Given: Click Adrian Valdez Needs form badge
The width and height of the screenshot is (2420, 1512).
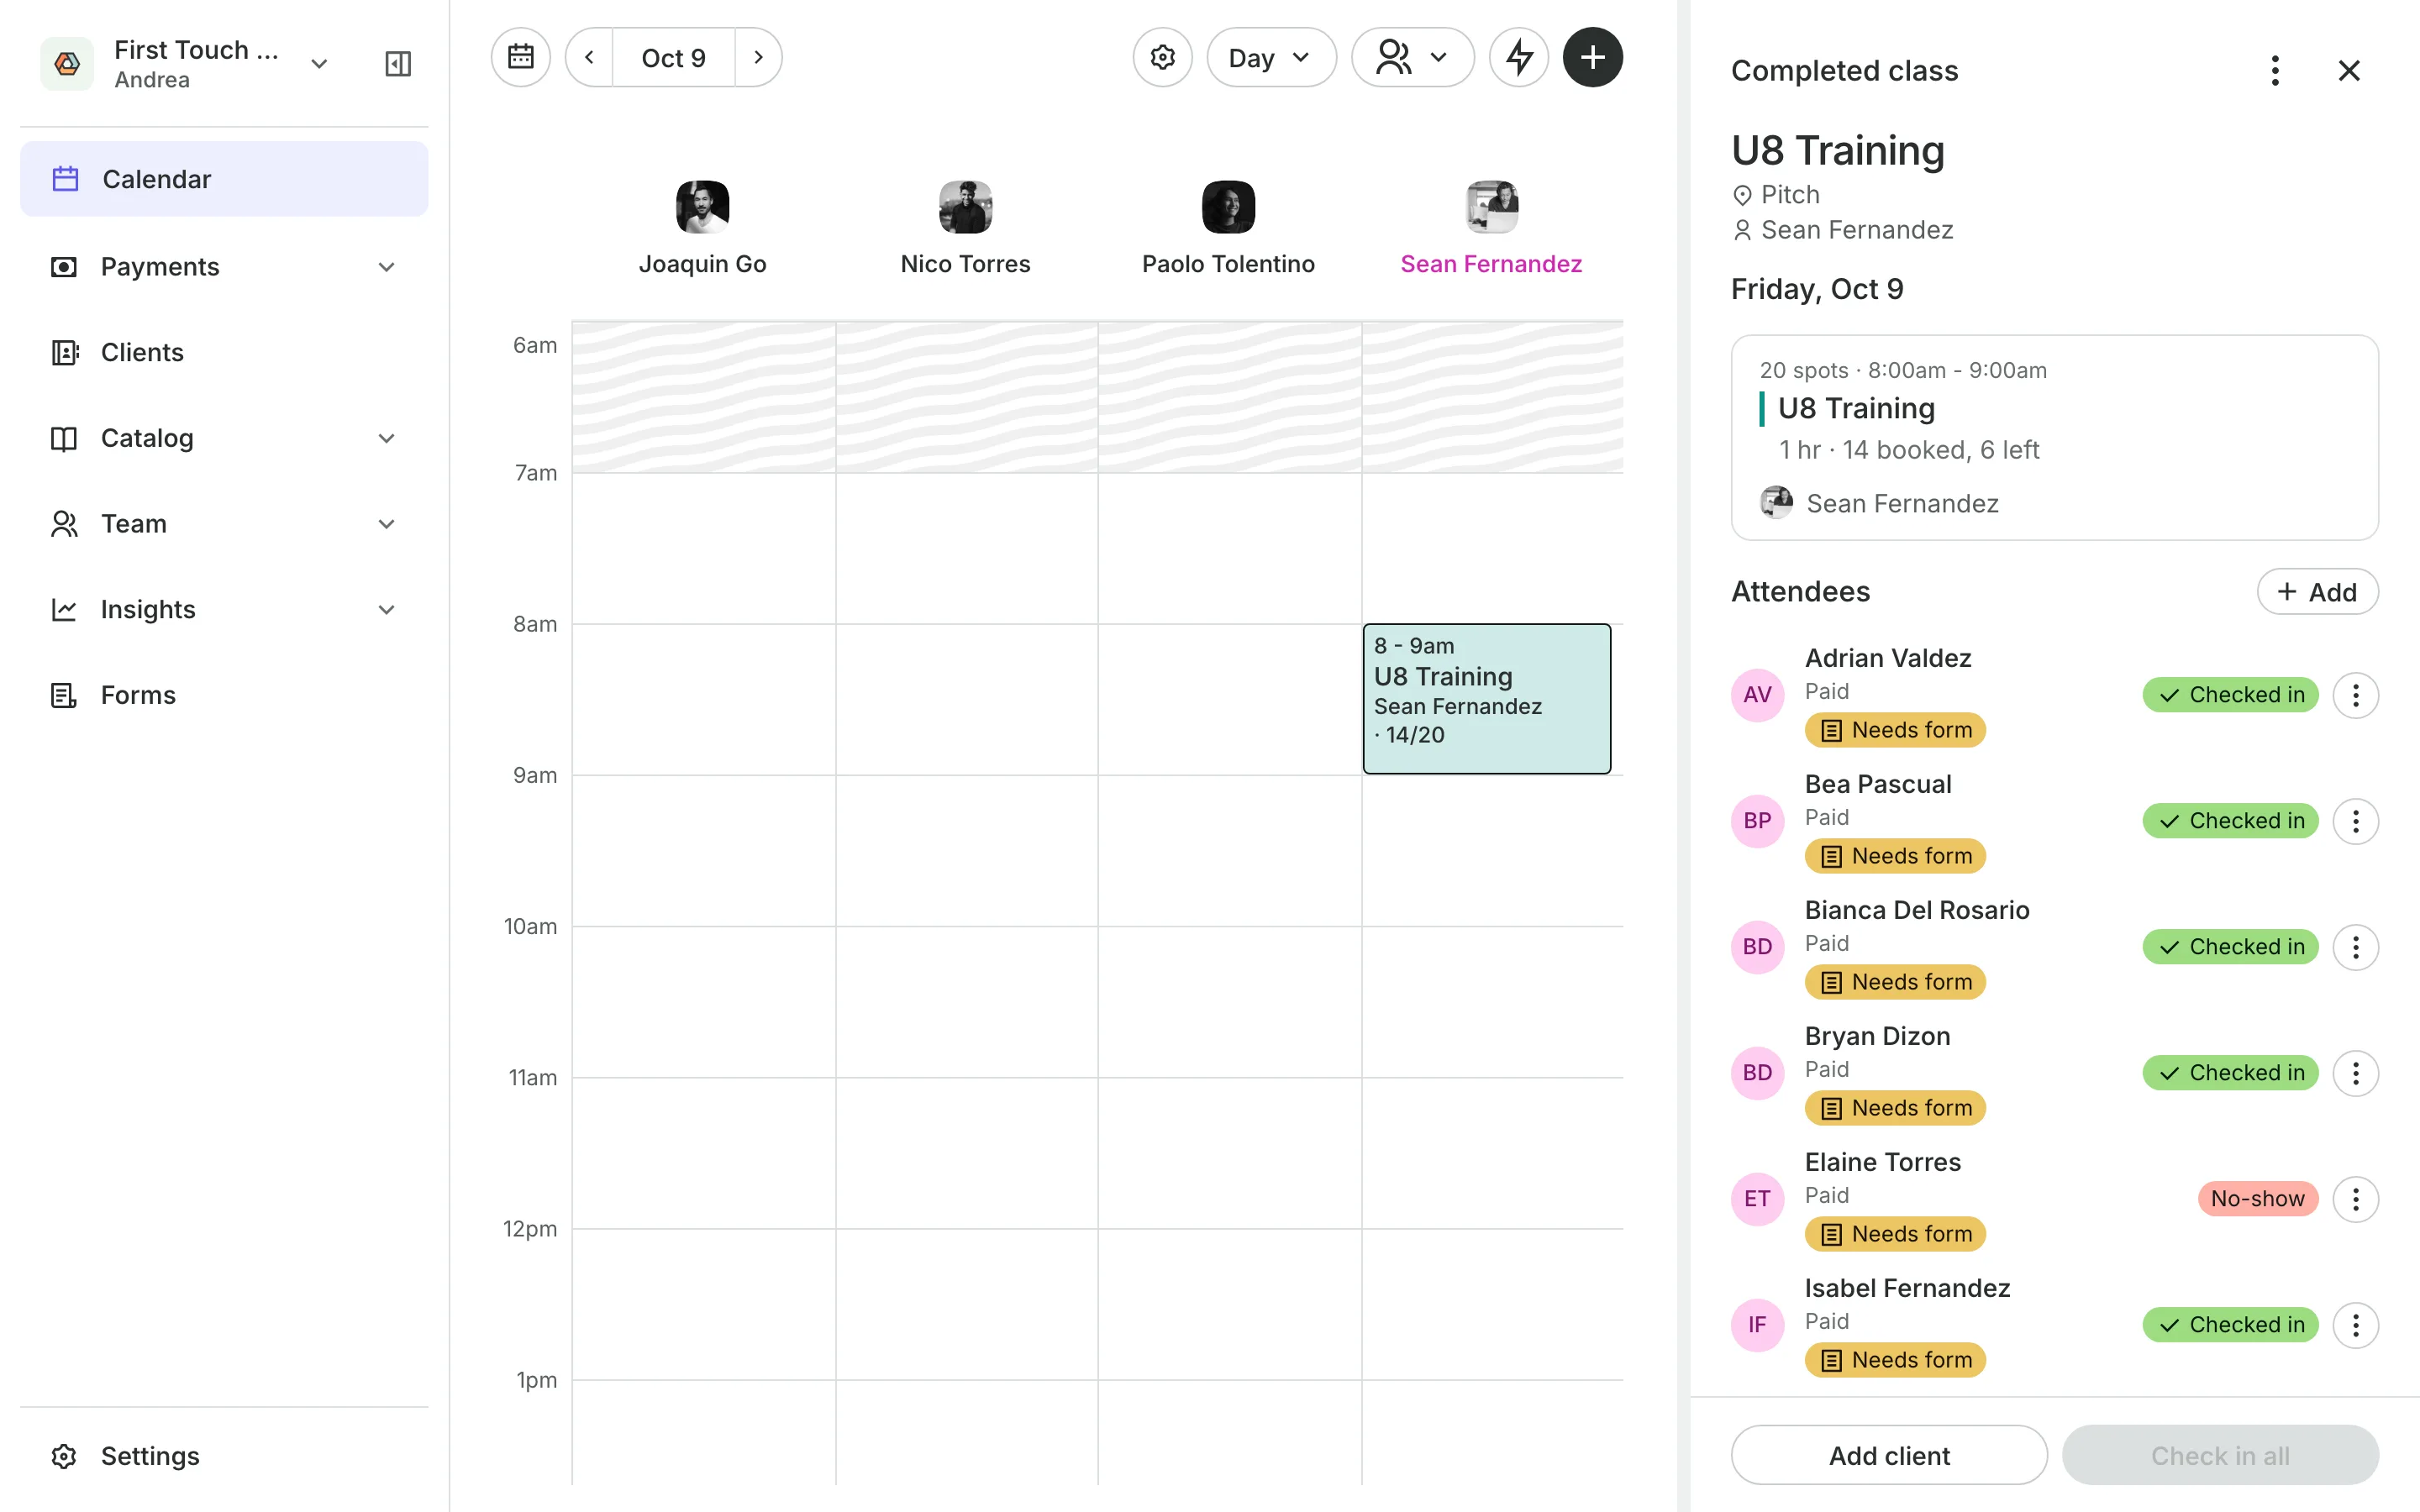Looking at the screenshot, I should [1895, 730].
